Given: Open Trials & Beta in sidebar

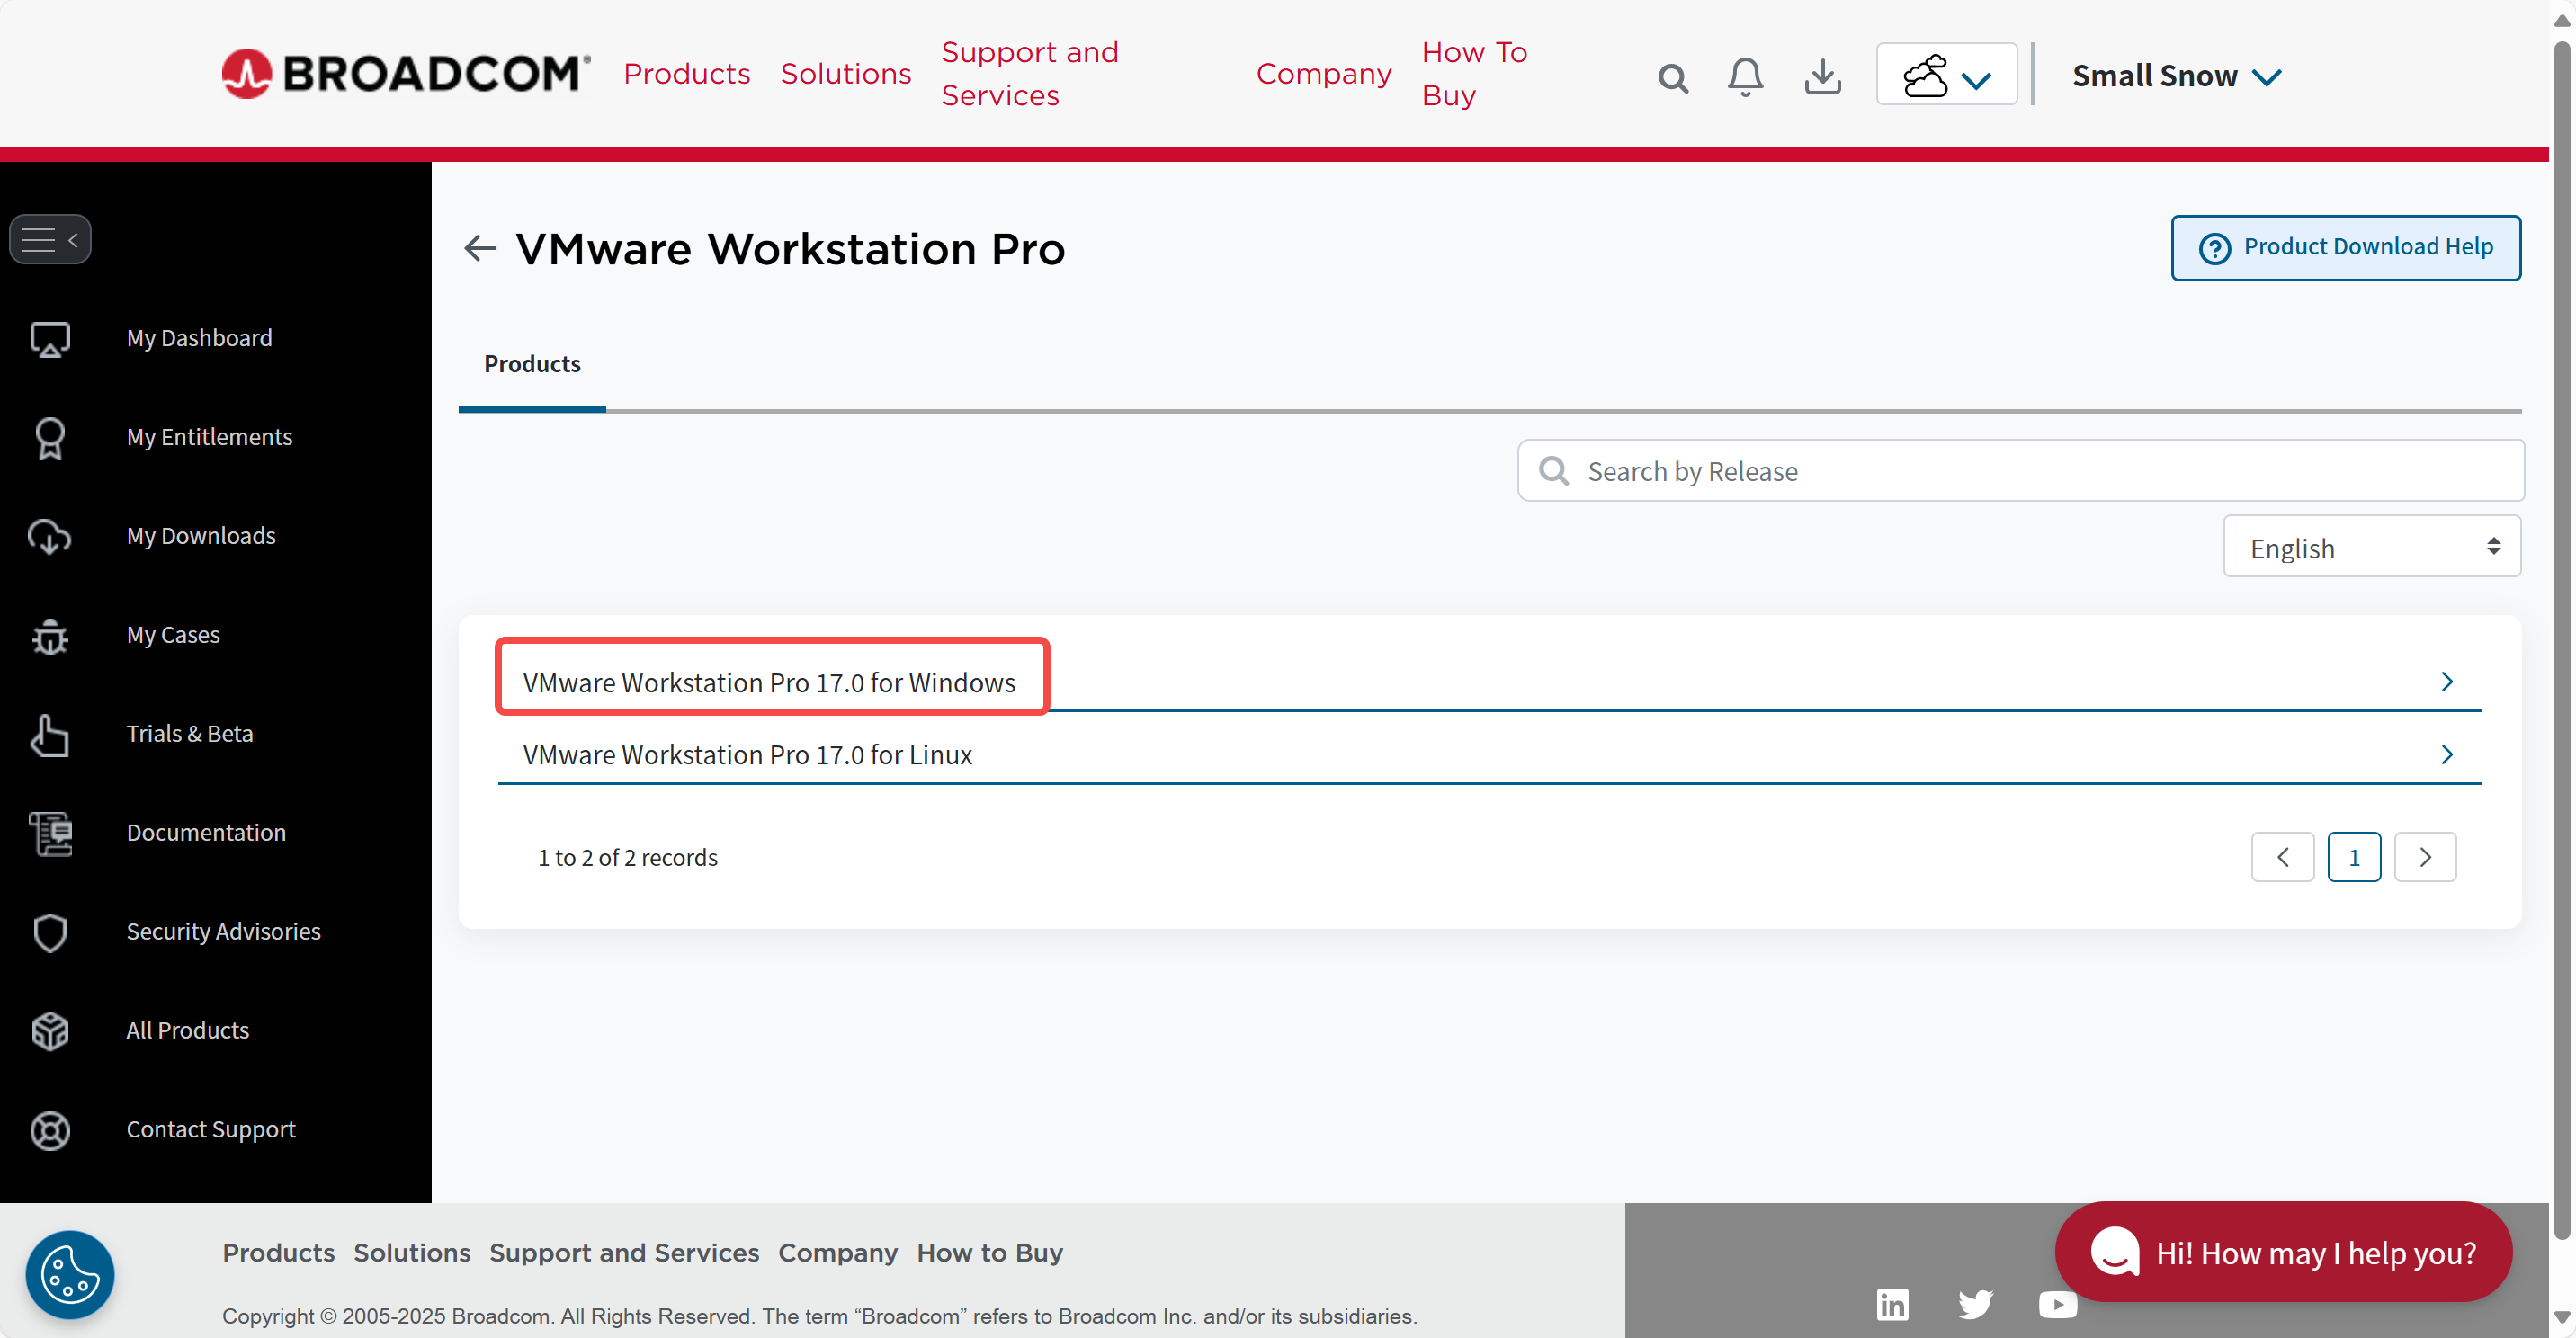Looking at the screenshot, I should click(x=190, y=734).
